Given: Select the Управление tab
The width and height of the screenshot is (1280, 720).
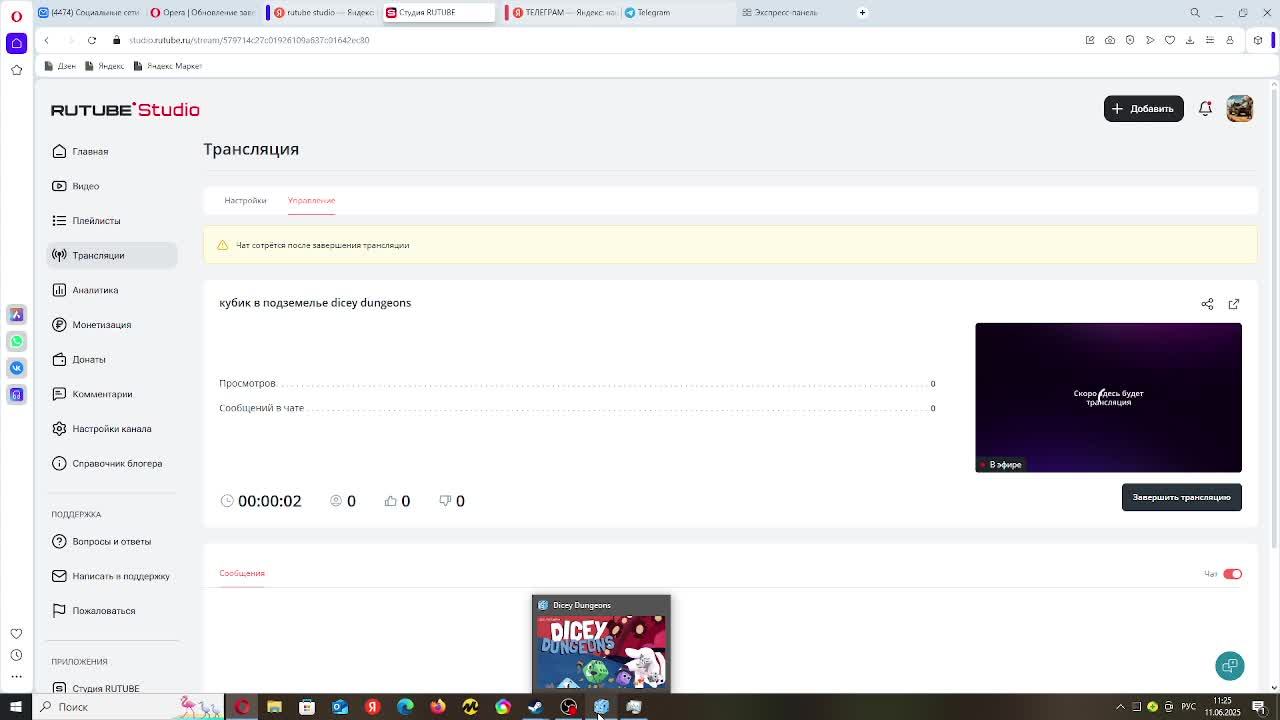Looking at the screenshot, I should [x=311, y=200].
